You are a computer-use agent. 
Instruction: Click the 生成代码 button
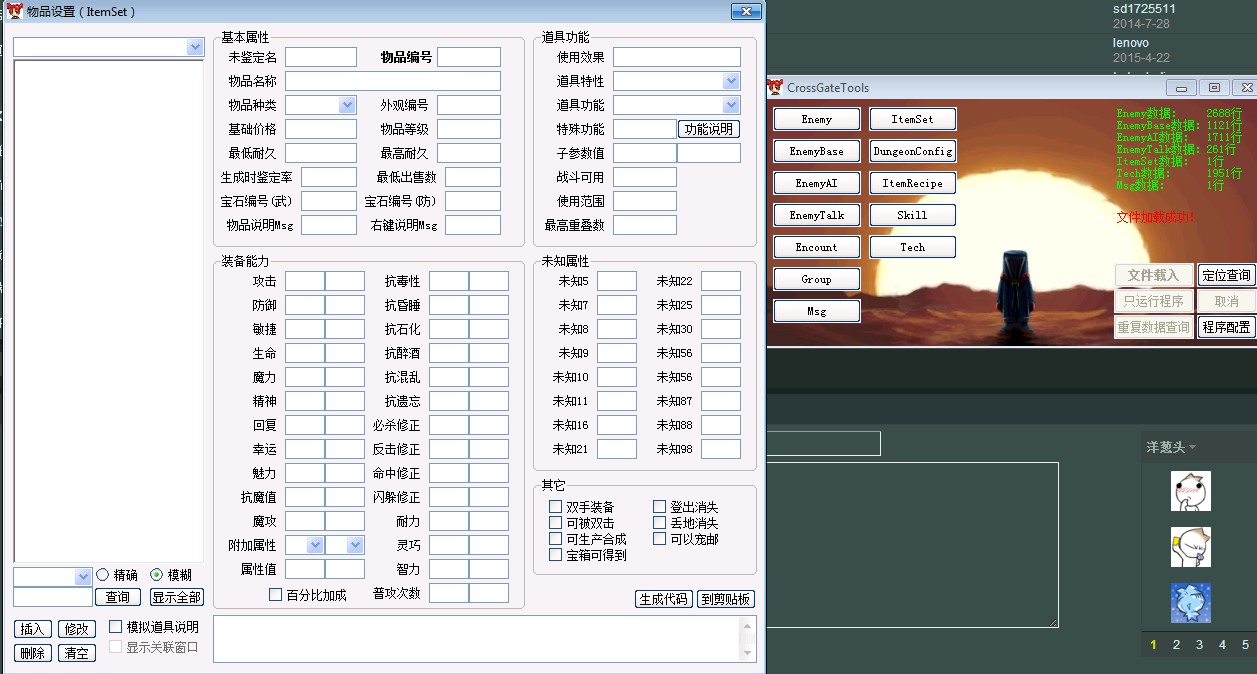pyautogui.click(x=663, y=599)
